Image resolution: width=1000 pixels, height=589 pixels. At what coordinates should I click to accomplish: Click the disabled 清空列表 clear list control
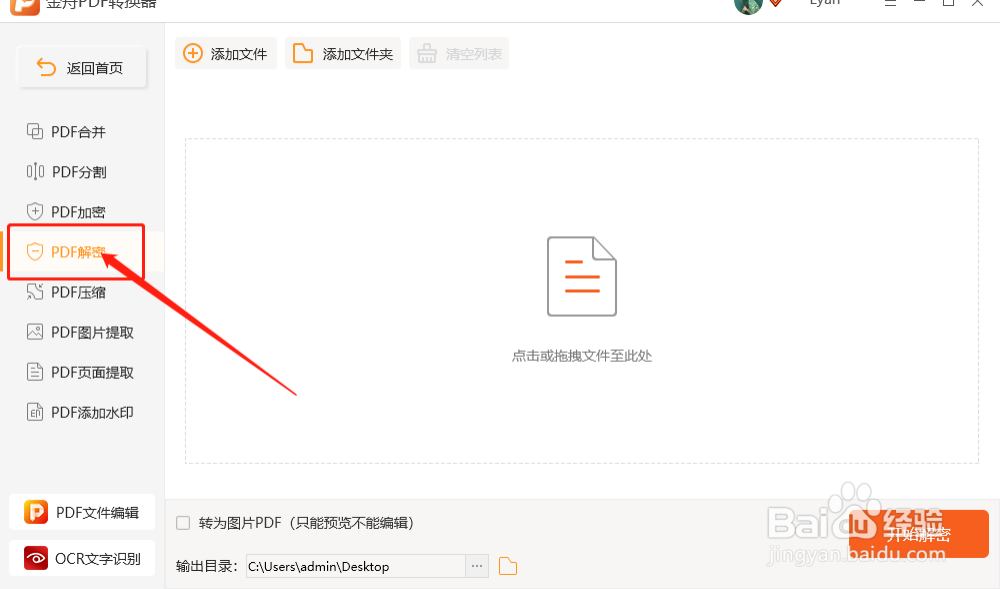coord(459,54)
